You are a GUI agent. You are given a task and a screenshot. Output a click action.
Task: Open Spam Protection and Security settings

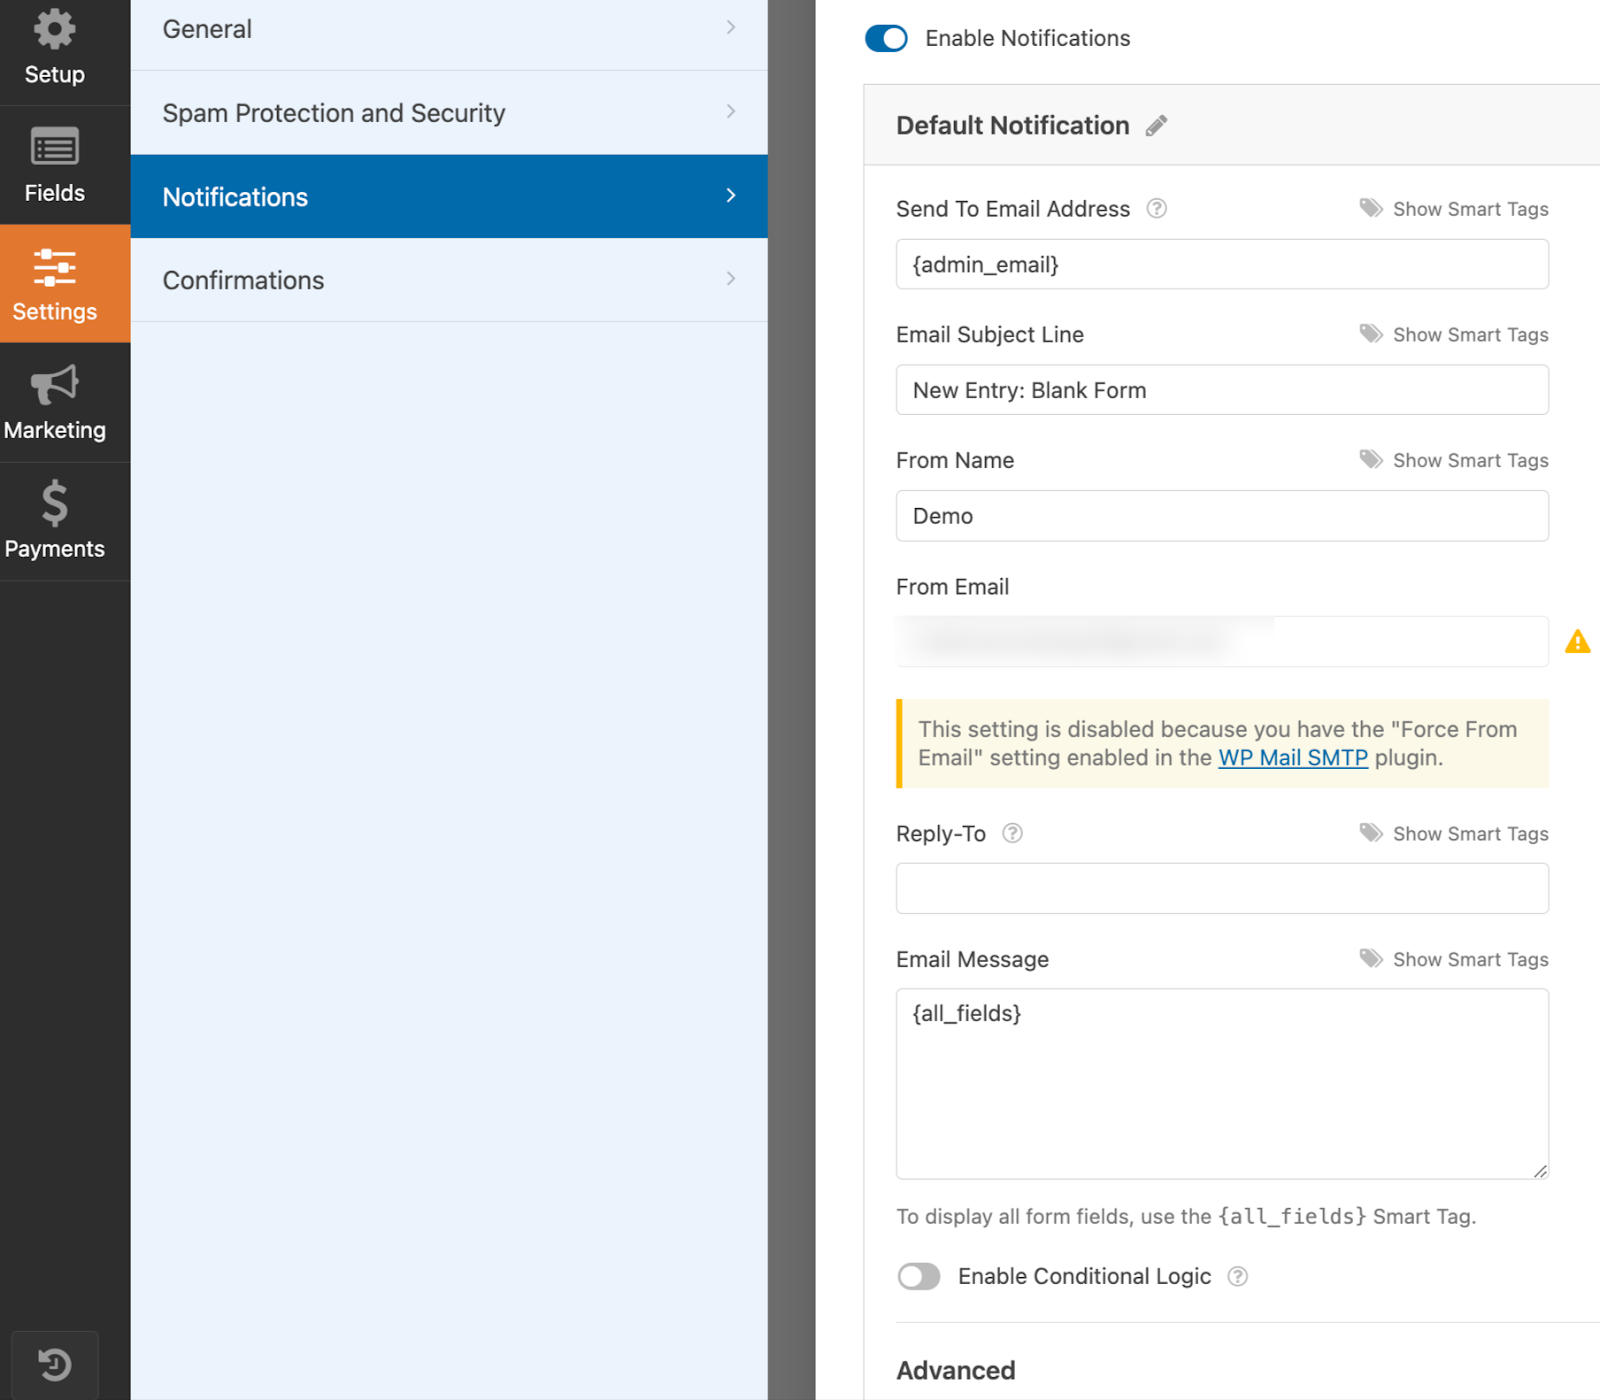tap(449, 113)
